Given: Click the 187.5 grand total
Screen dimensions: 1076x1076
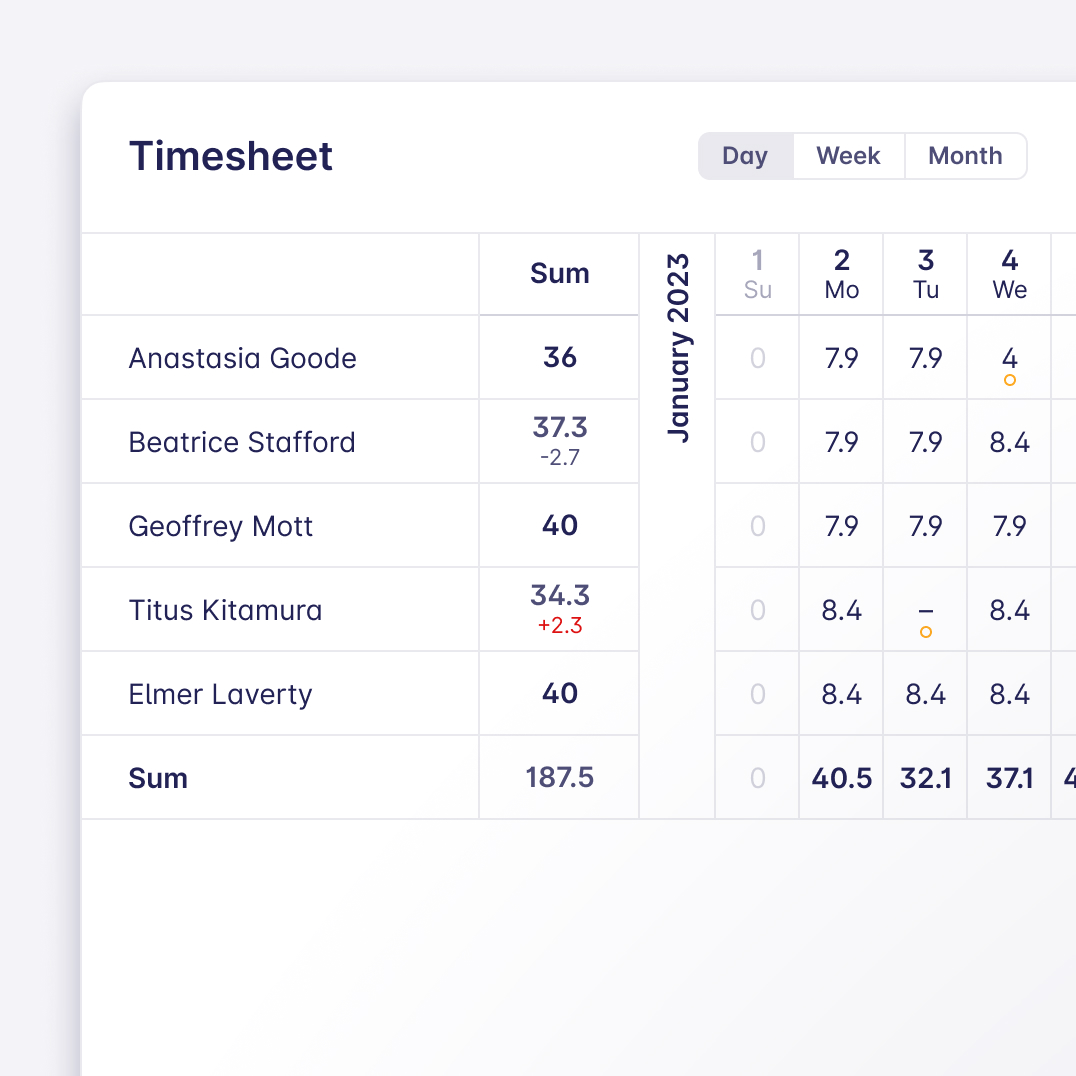Looking at the screenshot, I should [559, 778].
